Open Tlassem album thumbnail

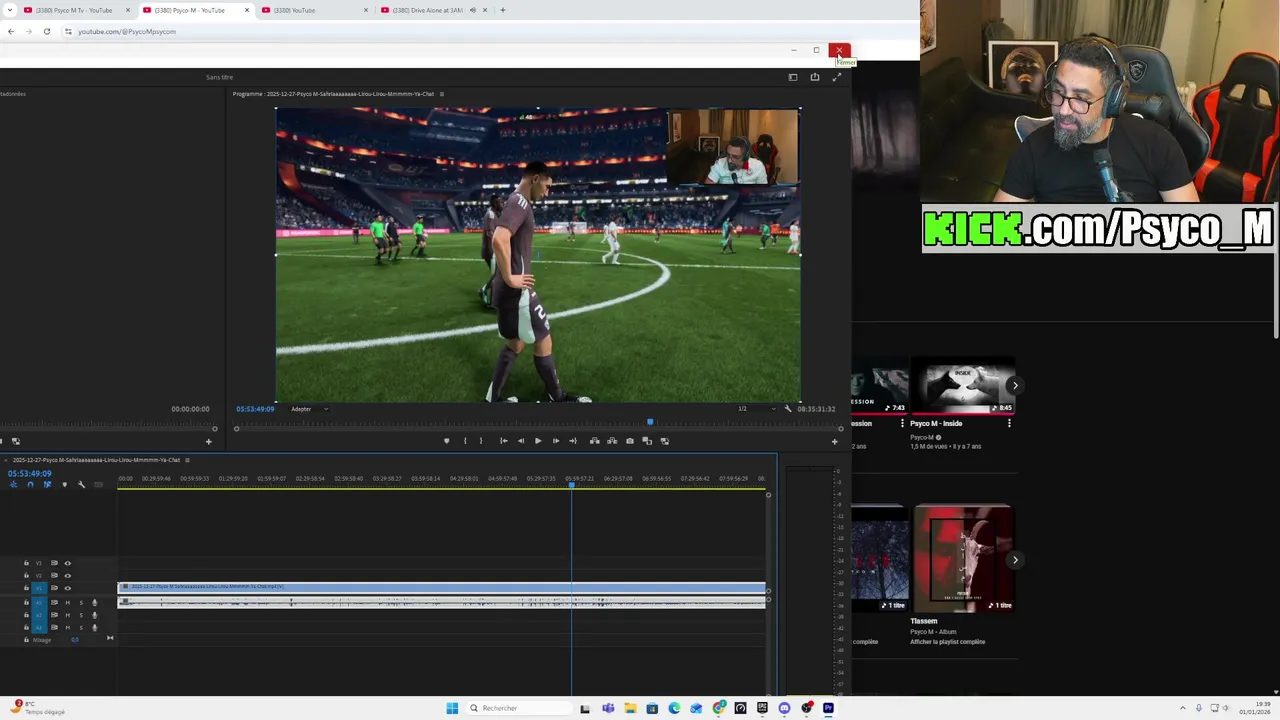click(962, 559)
